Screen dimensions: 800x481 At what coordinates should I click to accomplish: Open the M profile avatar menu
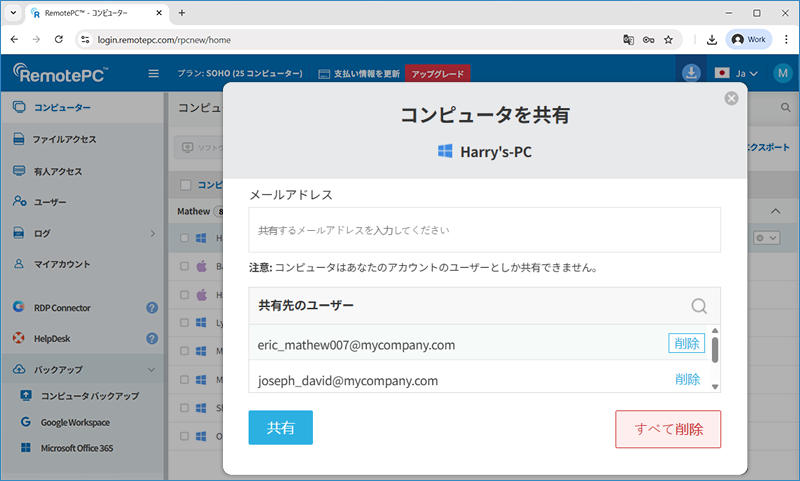point(783,73)
